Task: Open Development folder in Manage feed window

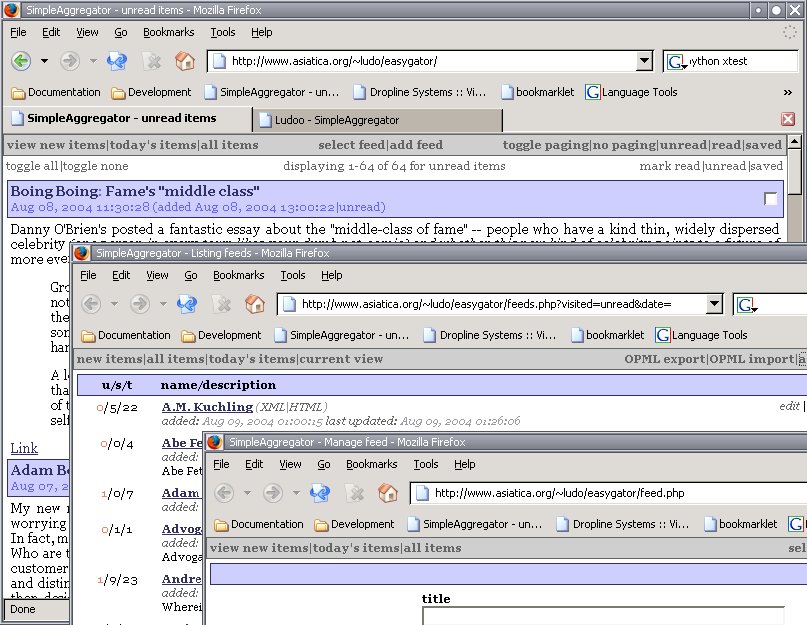Action: pos(354,525)
